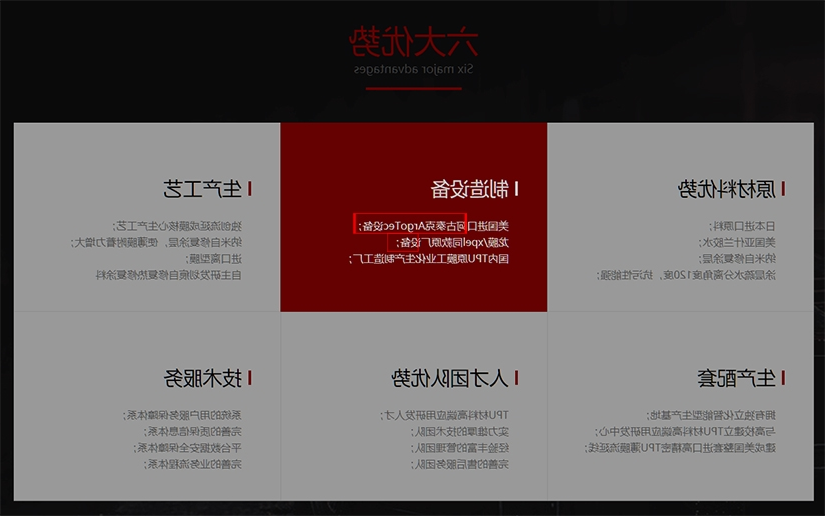Select the '原材料优势' card heading
The height and width of the screenshot is (516, 825).
tap(727, 189)
